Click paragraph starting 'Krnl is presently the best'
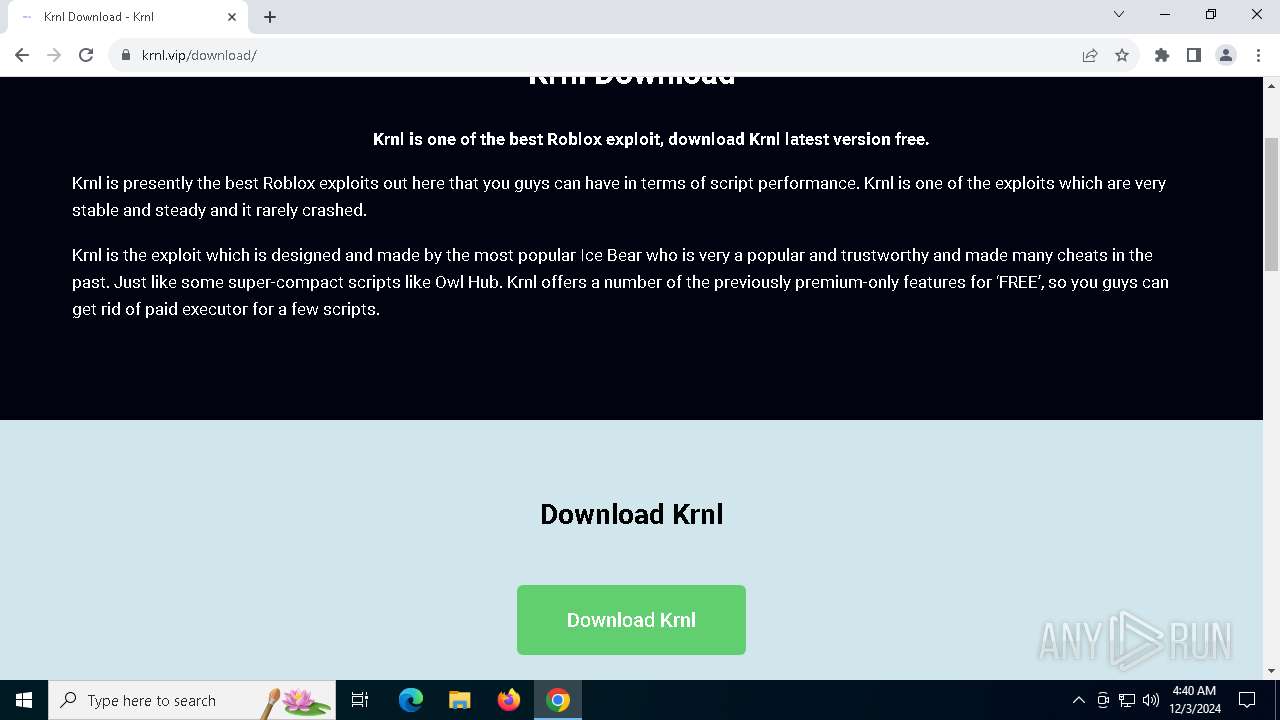Image resolution: width=1280 pixels, height=720 pixels. 619,196
